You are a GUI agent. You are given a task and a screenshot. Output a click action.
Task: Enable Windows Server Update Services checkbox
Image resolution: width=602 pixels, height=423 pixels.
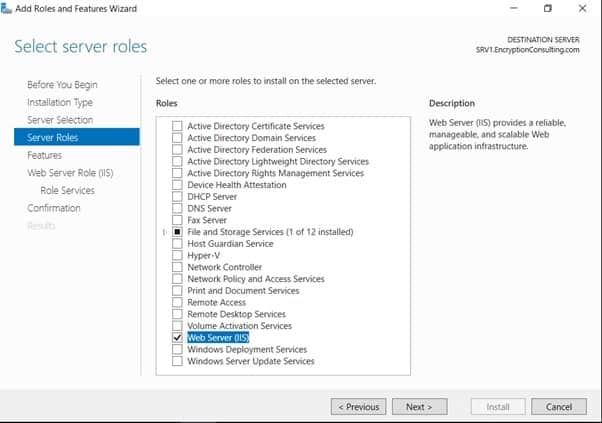click(178, 361)
